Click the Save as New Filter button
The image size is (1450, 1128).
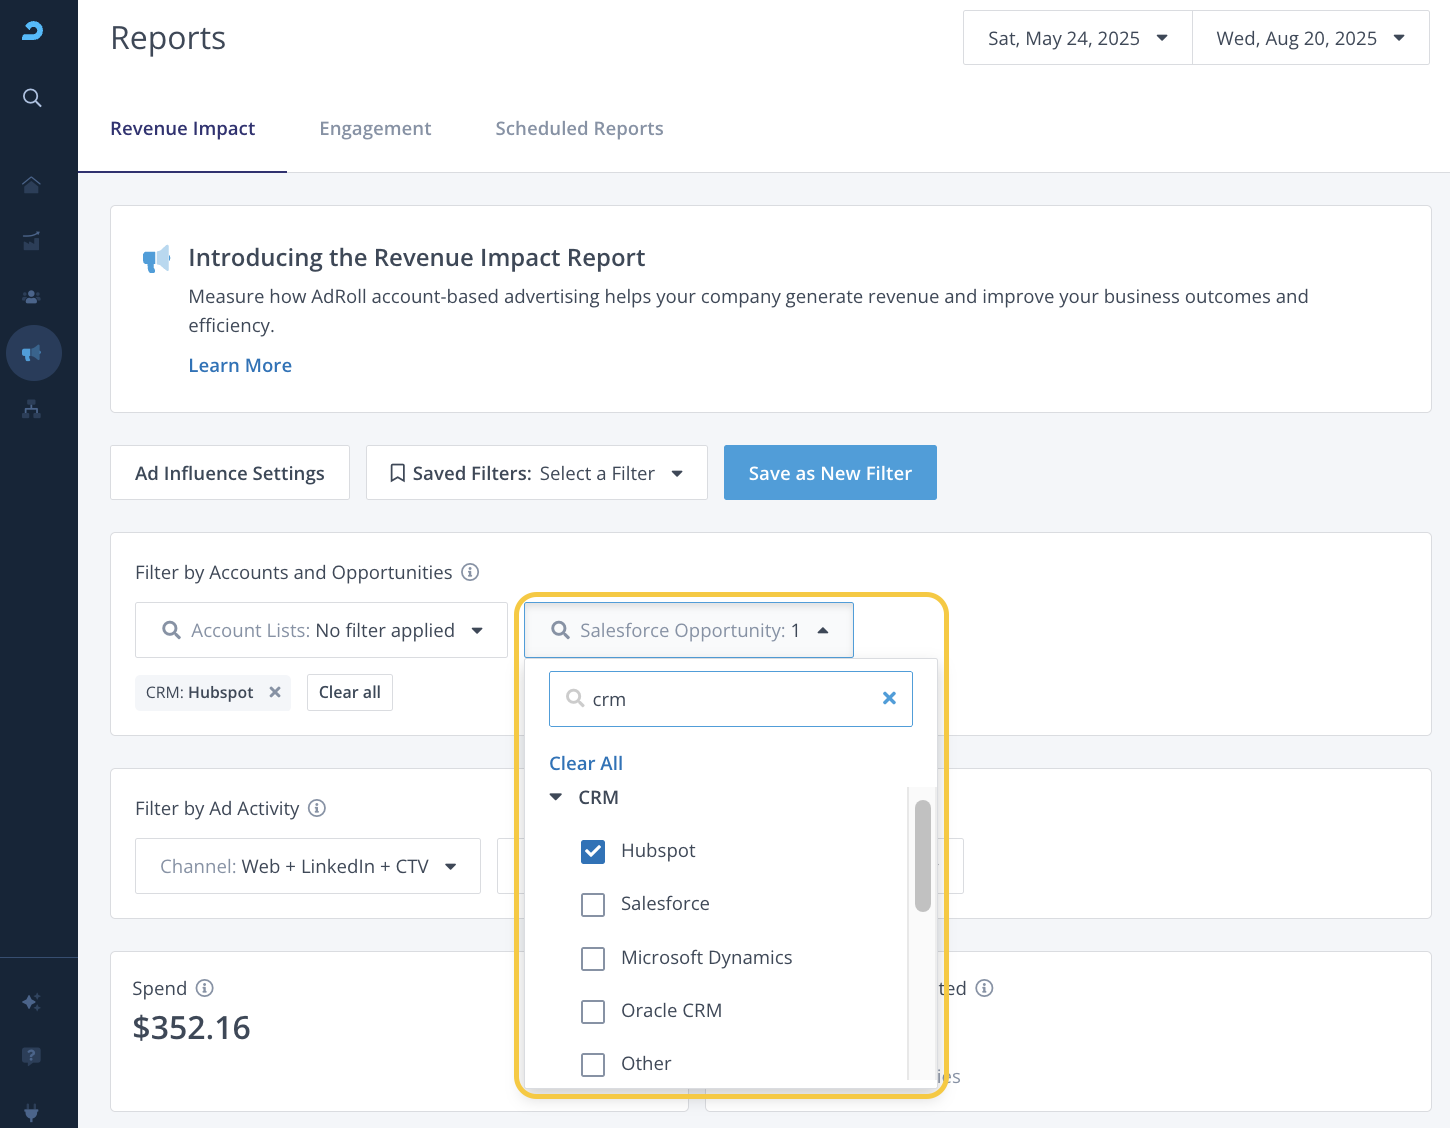coord(829,473)
